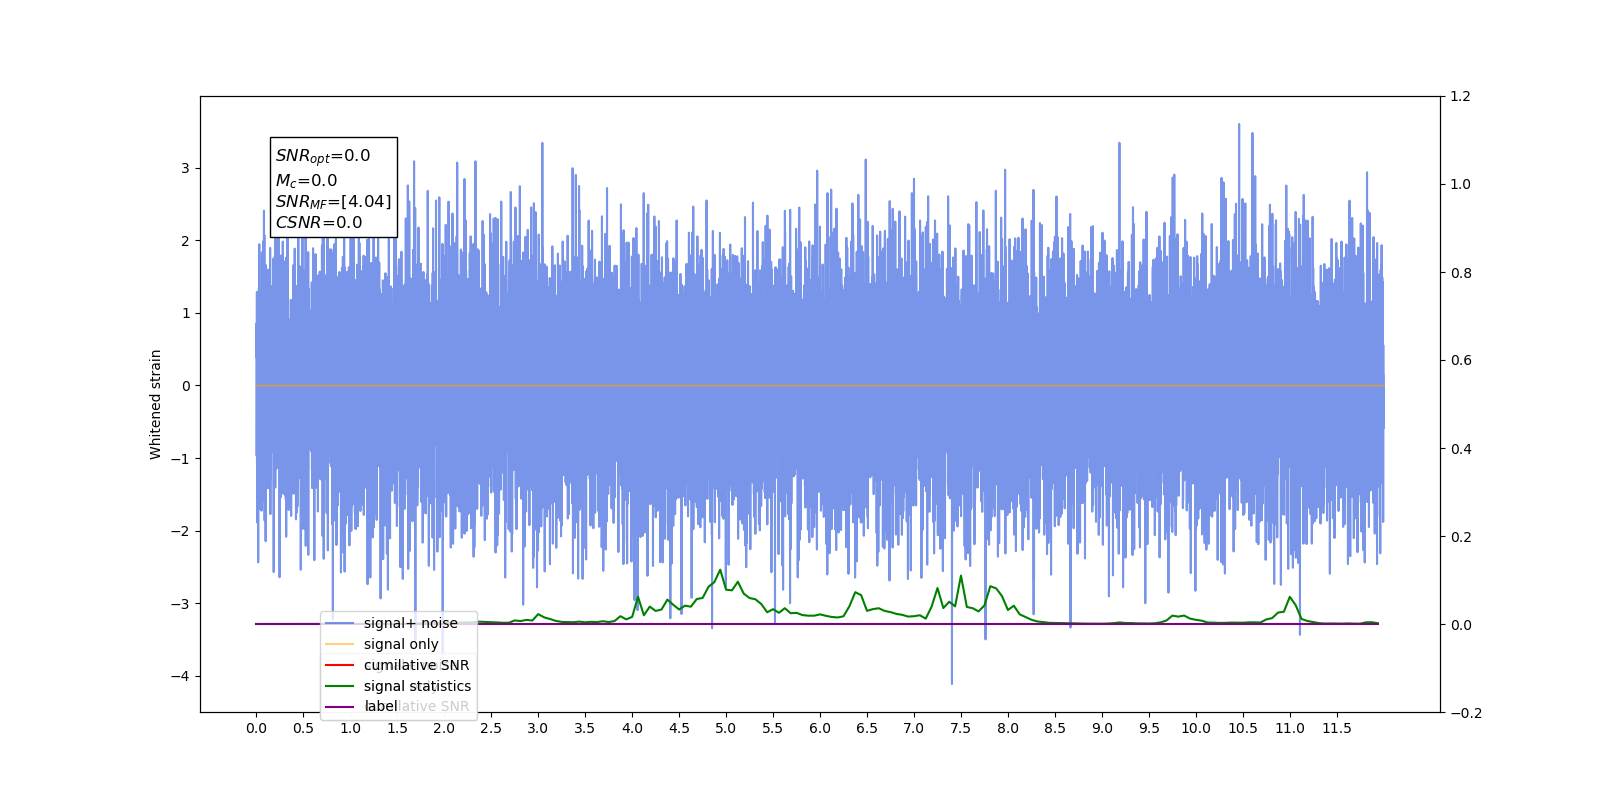The height and width of the screenshot is (800, 1600).
Task: Click the 'signal only' legend entry
Action: tap(401, 644)
